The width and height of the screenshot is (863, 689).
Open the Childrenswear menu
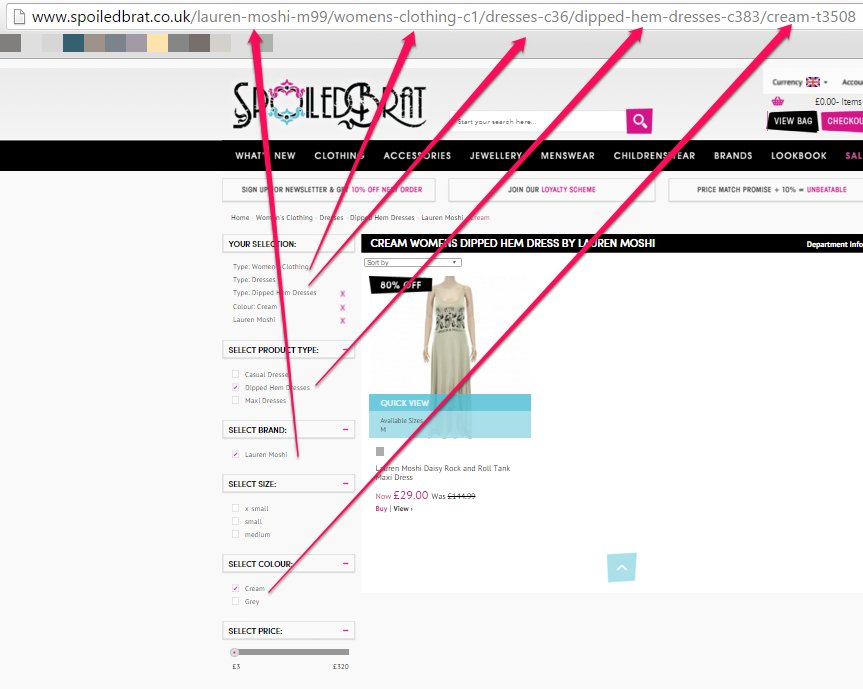654,156
